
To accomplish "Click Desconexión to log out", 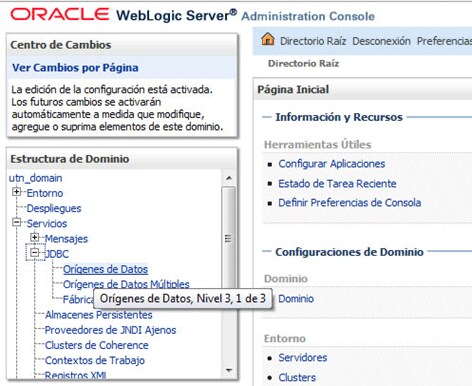I will coord(381,41).
